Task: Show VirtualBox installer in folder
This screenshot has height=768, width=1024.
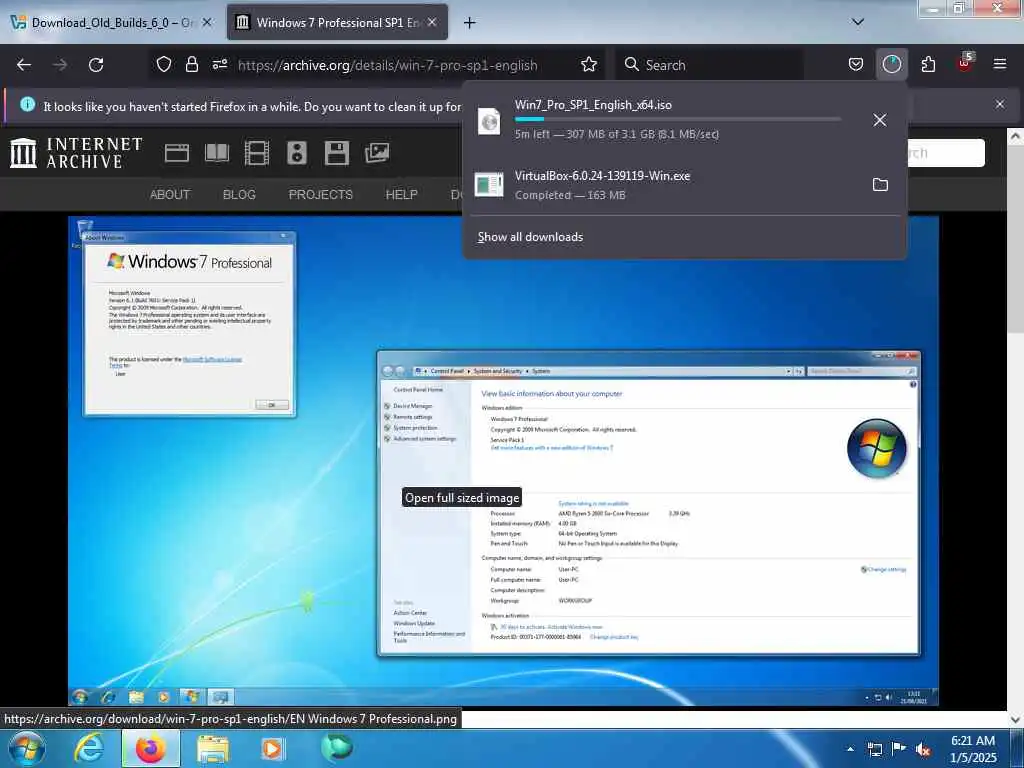Action: [880, 185]
